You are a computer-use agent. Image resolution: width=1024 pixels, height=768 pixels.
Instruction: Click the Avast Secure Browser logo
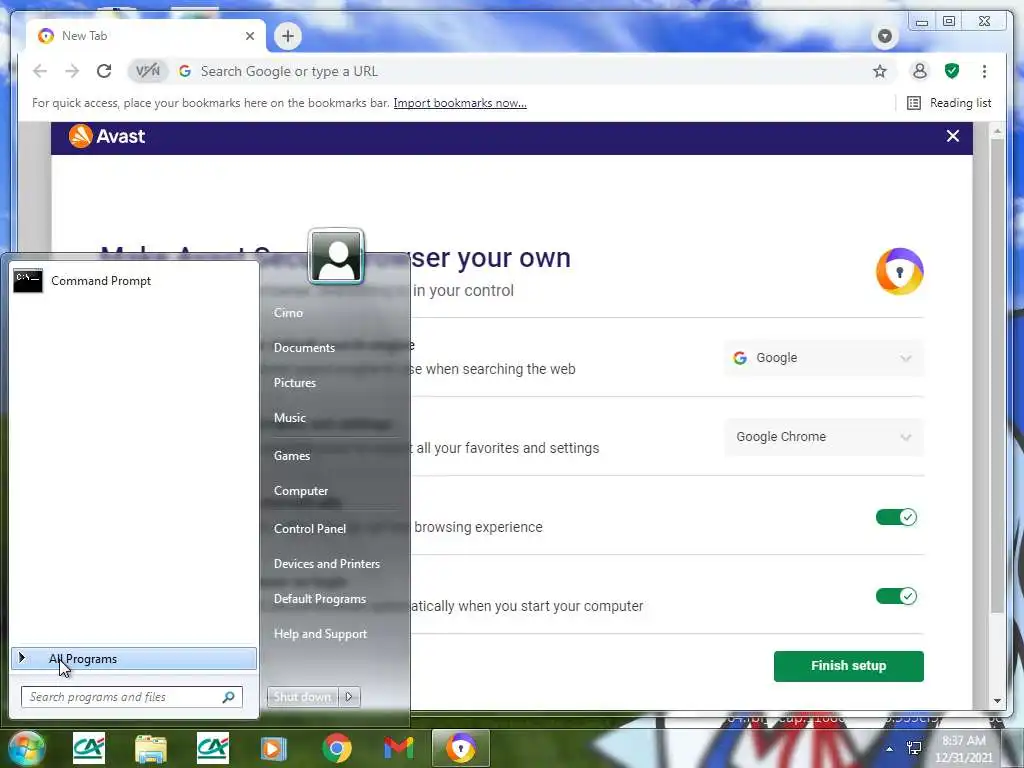(899, 271)
